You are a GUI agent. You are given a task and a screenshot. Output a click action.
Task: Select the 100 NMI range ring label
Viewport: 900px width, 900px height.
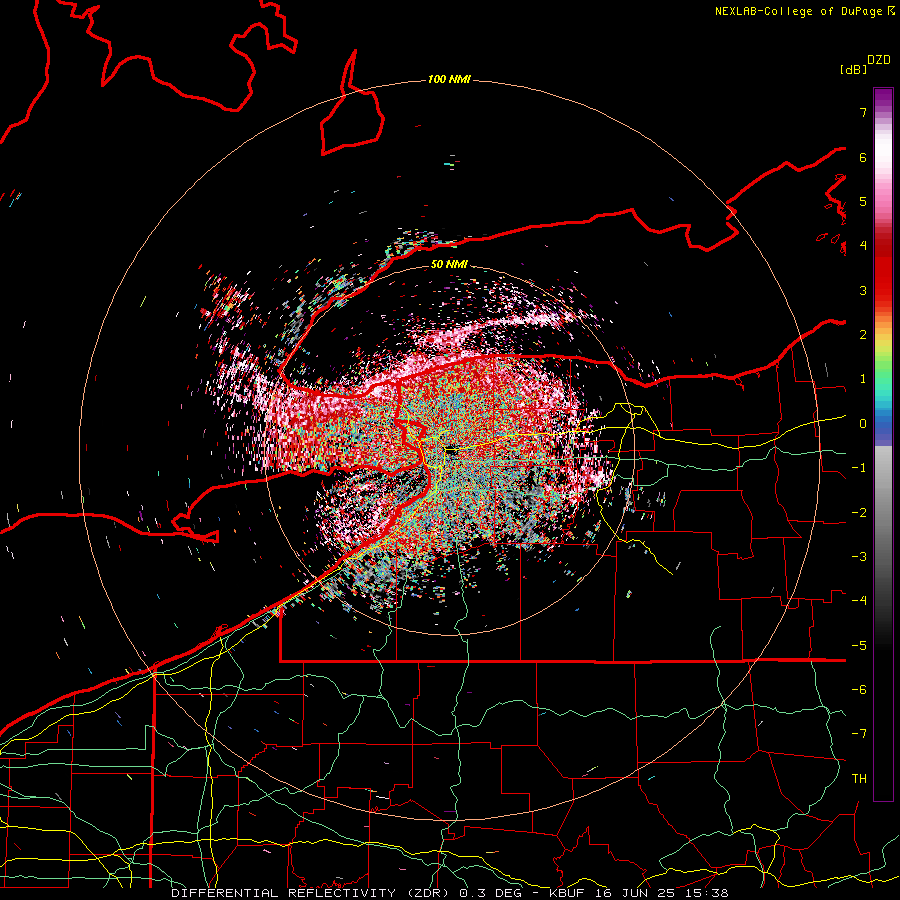(449, 79)
